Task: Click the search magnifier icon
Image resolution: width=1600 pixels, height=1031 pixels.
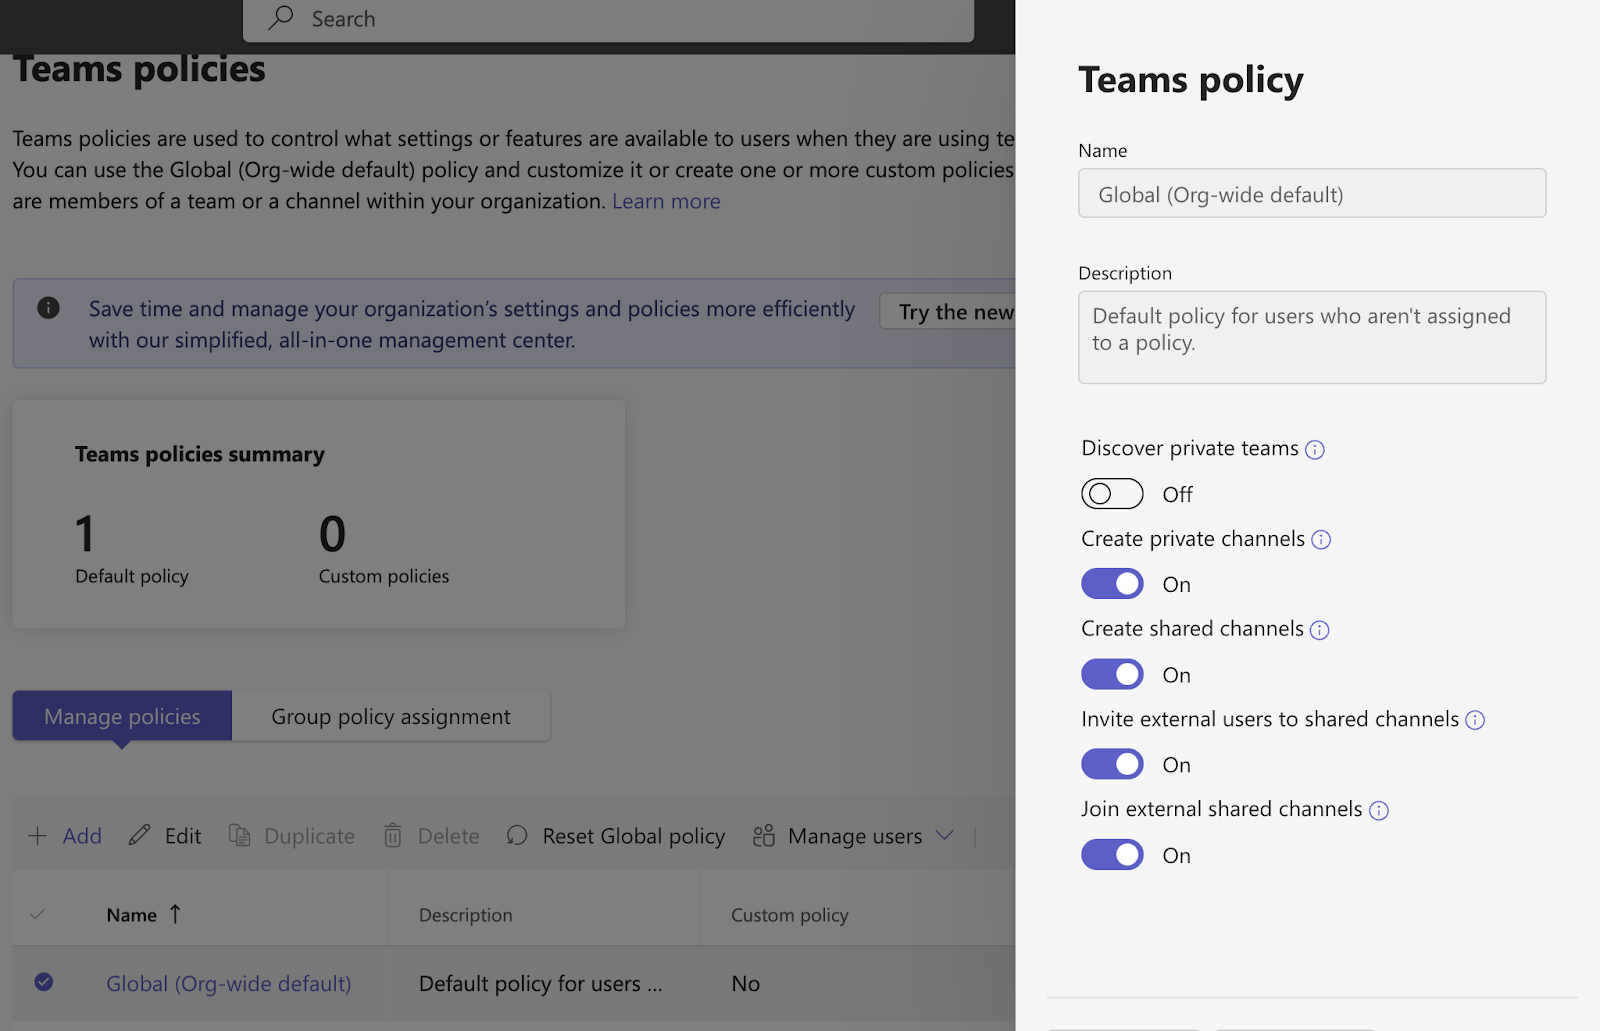Action: 281,17
